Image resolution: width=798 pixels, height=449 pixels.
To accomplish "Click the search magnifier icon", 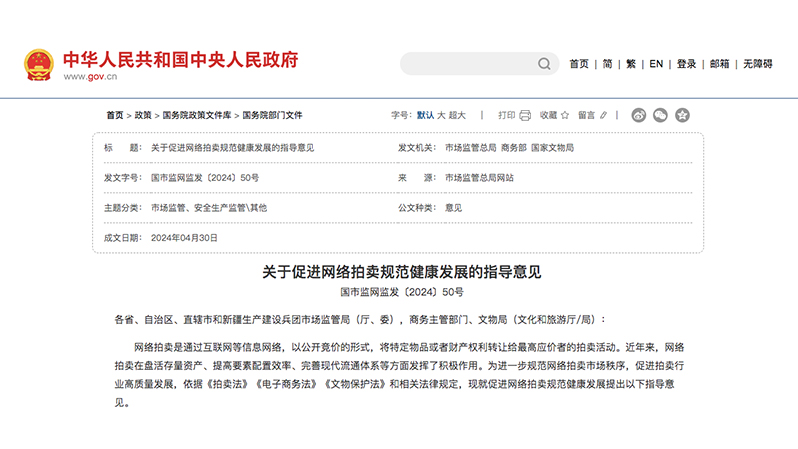I will tap(544, 64).
